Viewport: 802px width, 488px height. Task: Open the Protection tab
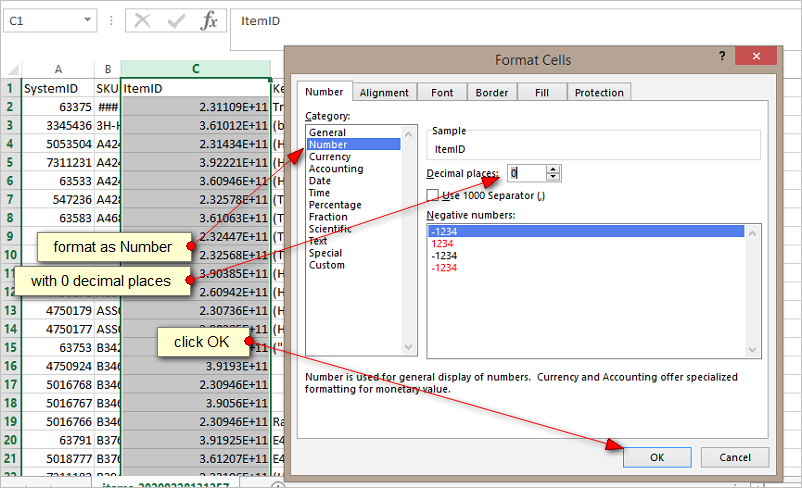pos(599,92)
